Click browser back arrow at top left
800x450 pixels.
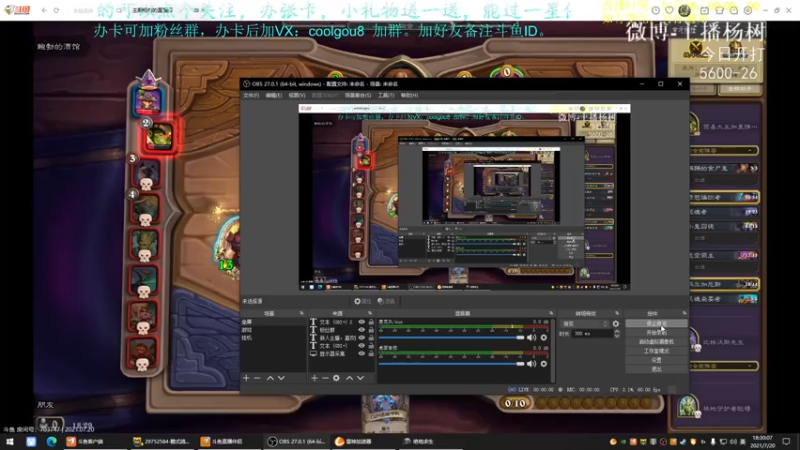[44, 10]
